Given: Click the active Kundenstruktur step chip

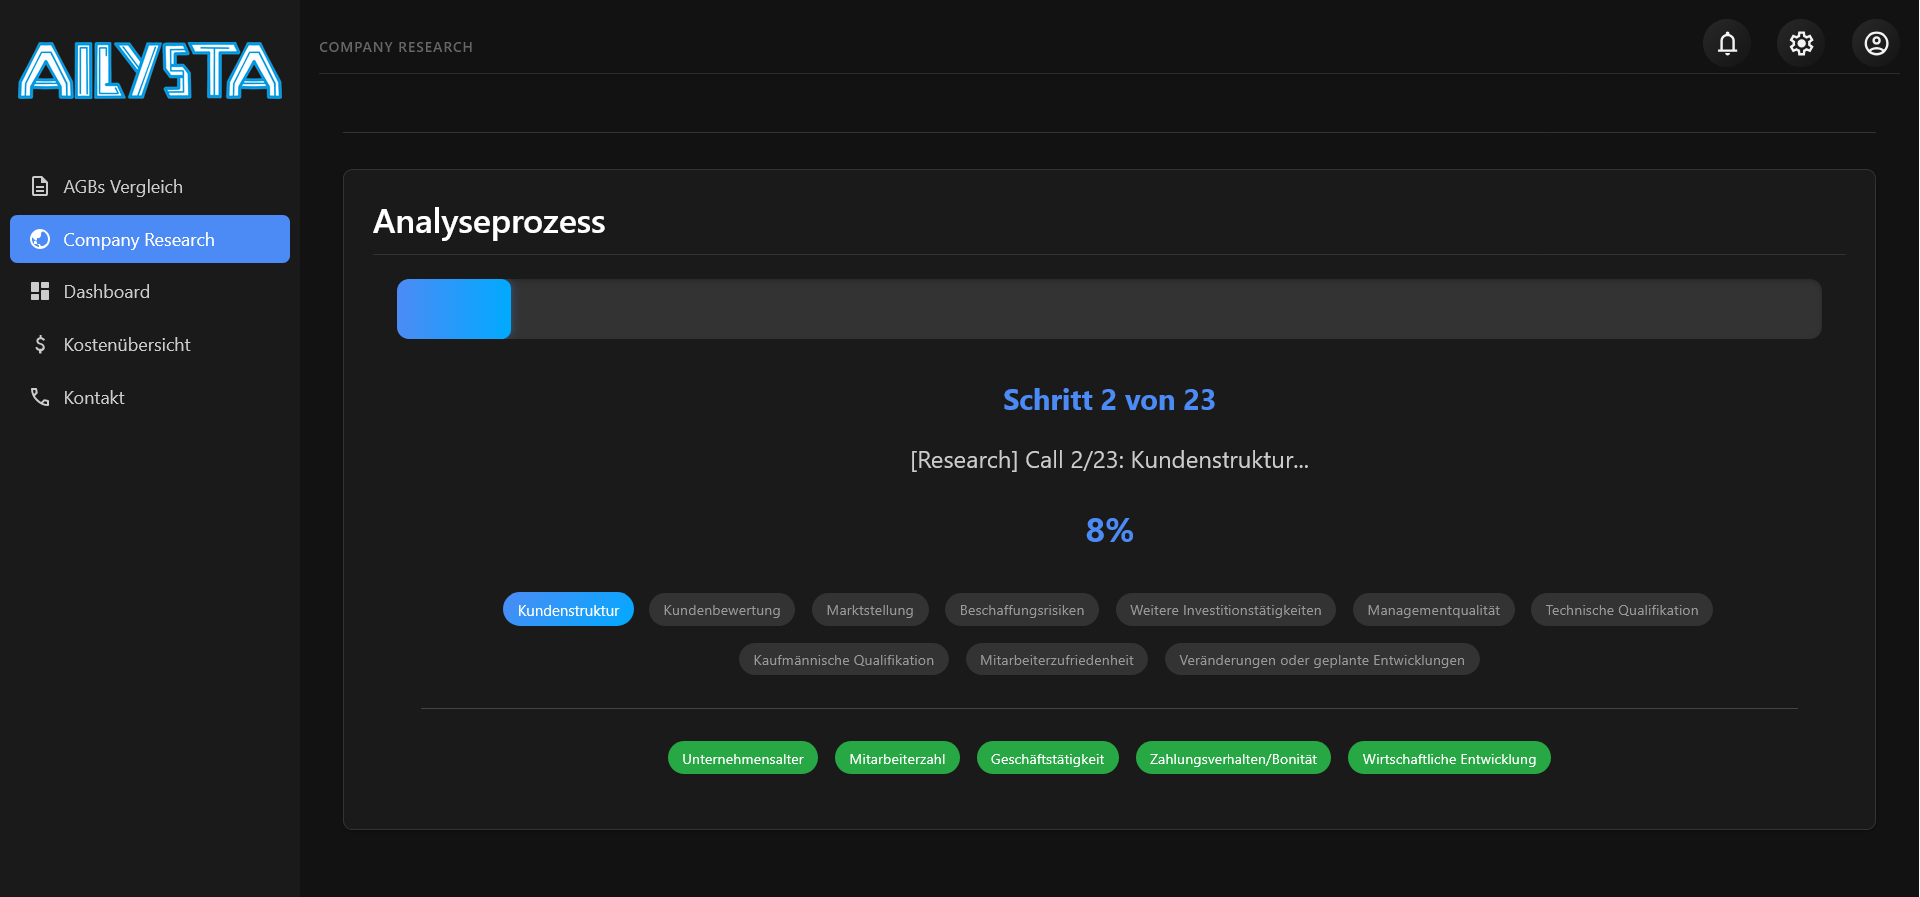Looking at the screenshot, I should pos(568,610).
